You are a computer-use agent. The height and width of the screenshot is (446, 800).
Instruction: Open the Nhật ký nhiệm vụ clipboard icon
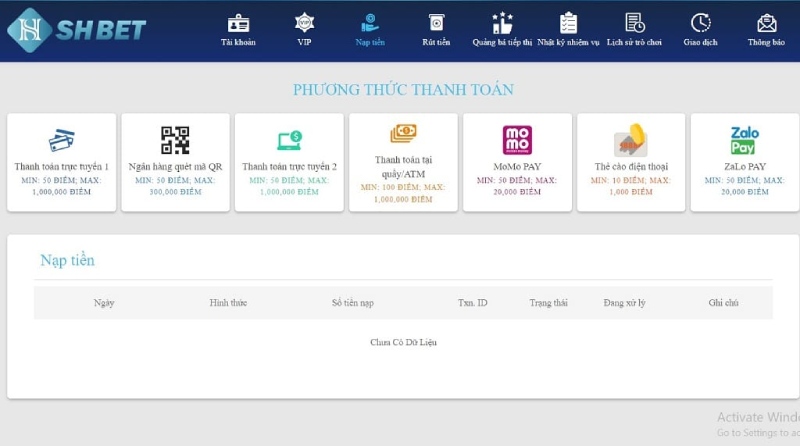point(568,23)
